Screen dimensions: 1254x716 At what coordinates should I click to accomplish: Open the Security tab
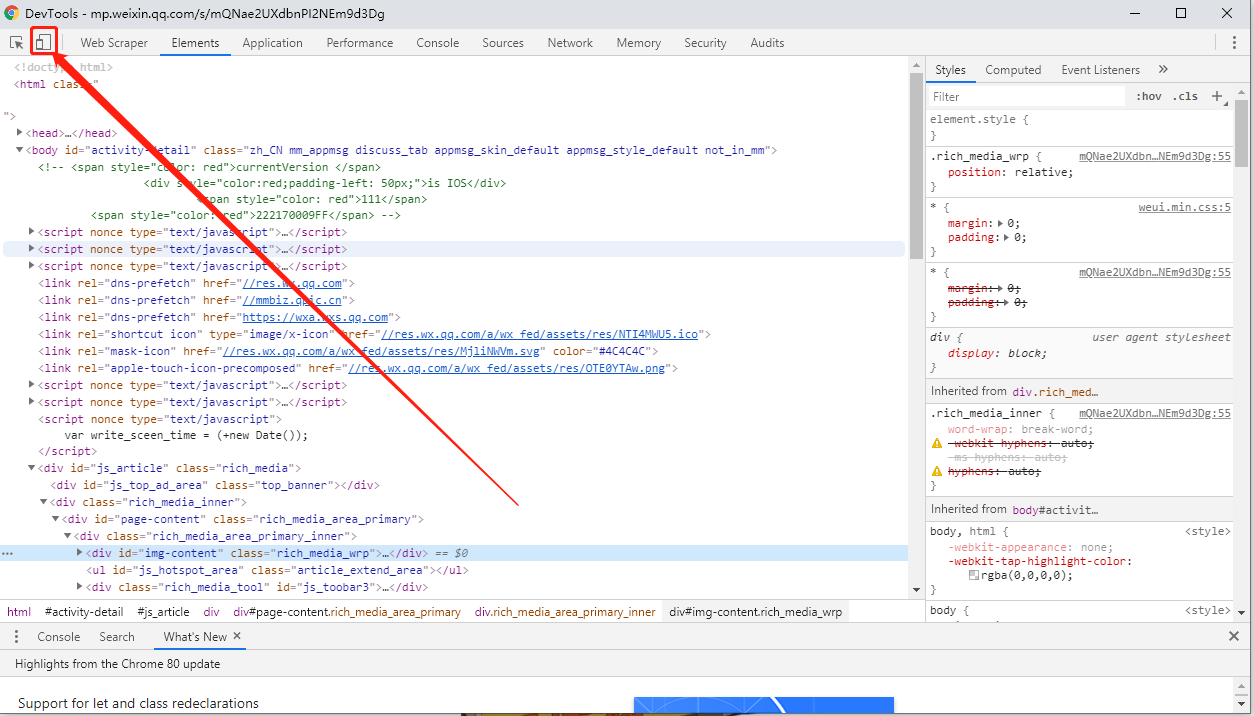click(705, 43)
